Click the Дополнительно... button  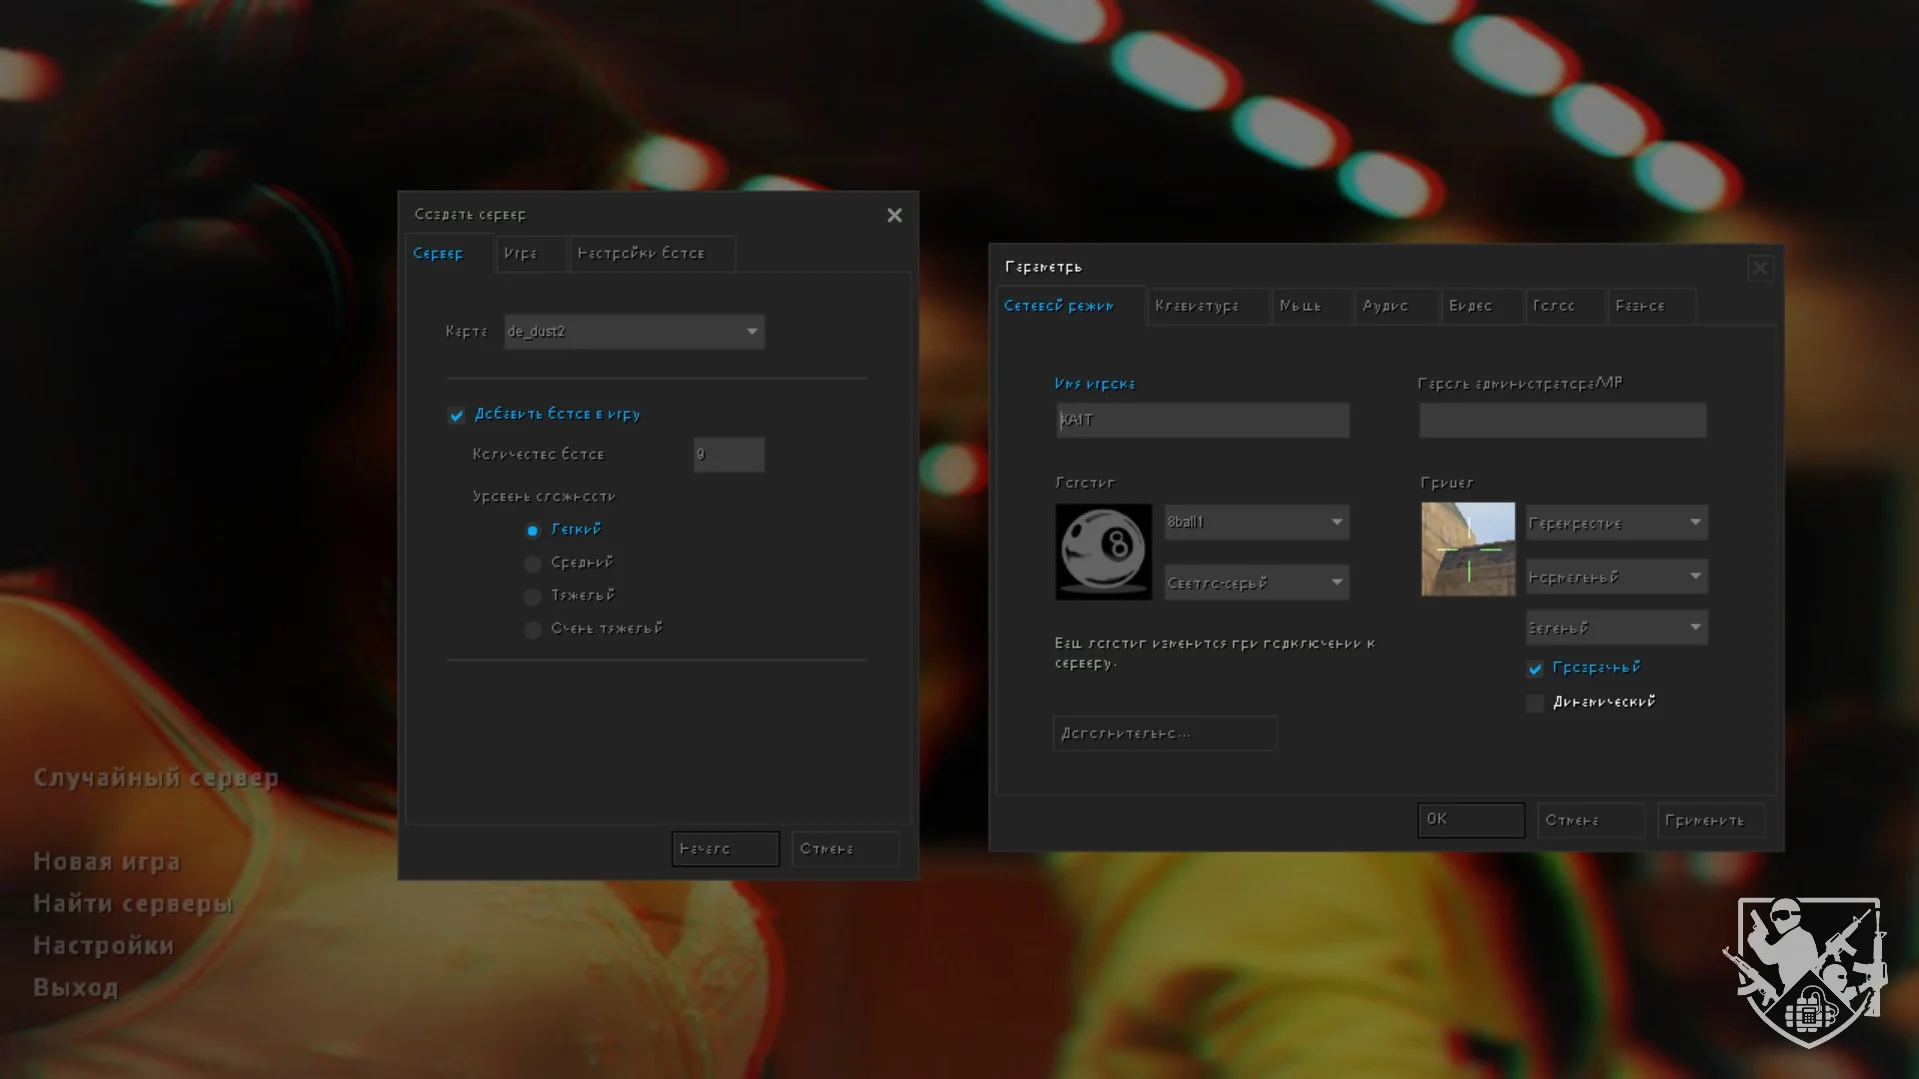coord(1164,733)
